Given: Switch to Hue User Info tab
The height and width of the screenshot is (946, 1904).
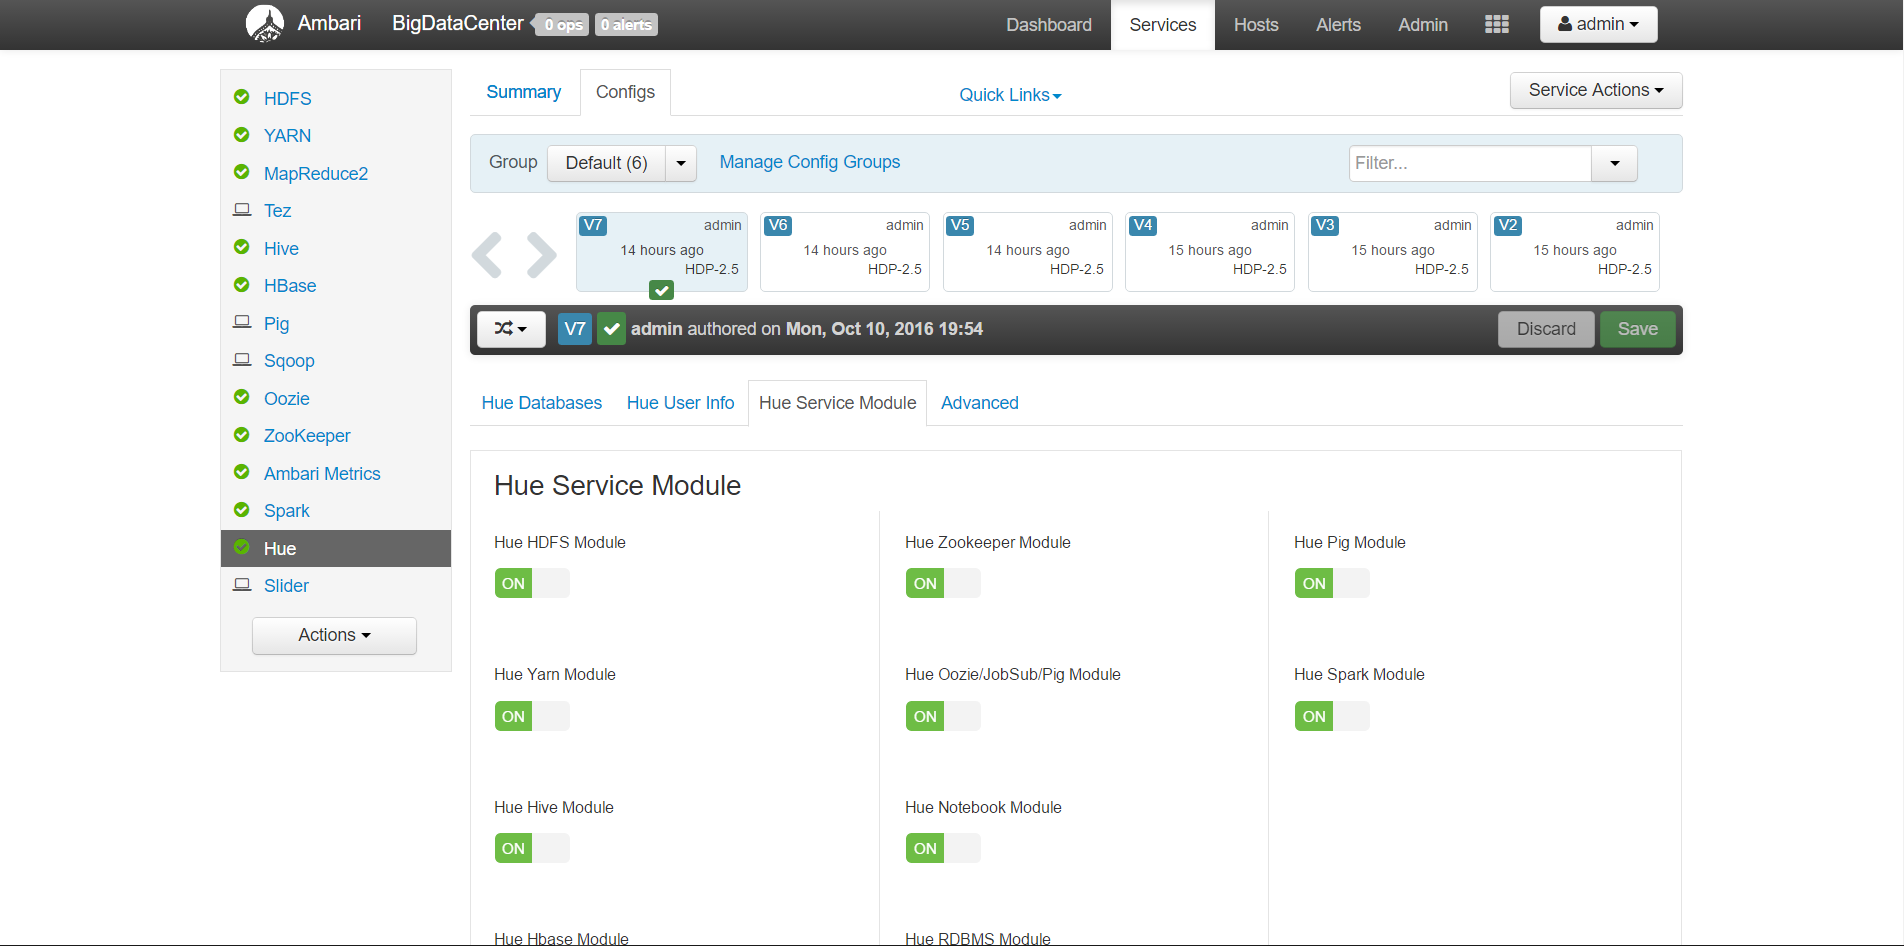Looking at the screenshot, I should [680, 403].
